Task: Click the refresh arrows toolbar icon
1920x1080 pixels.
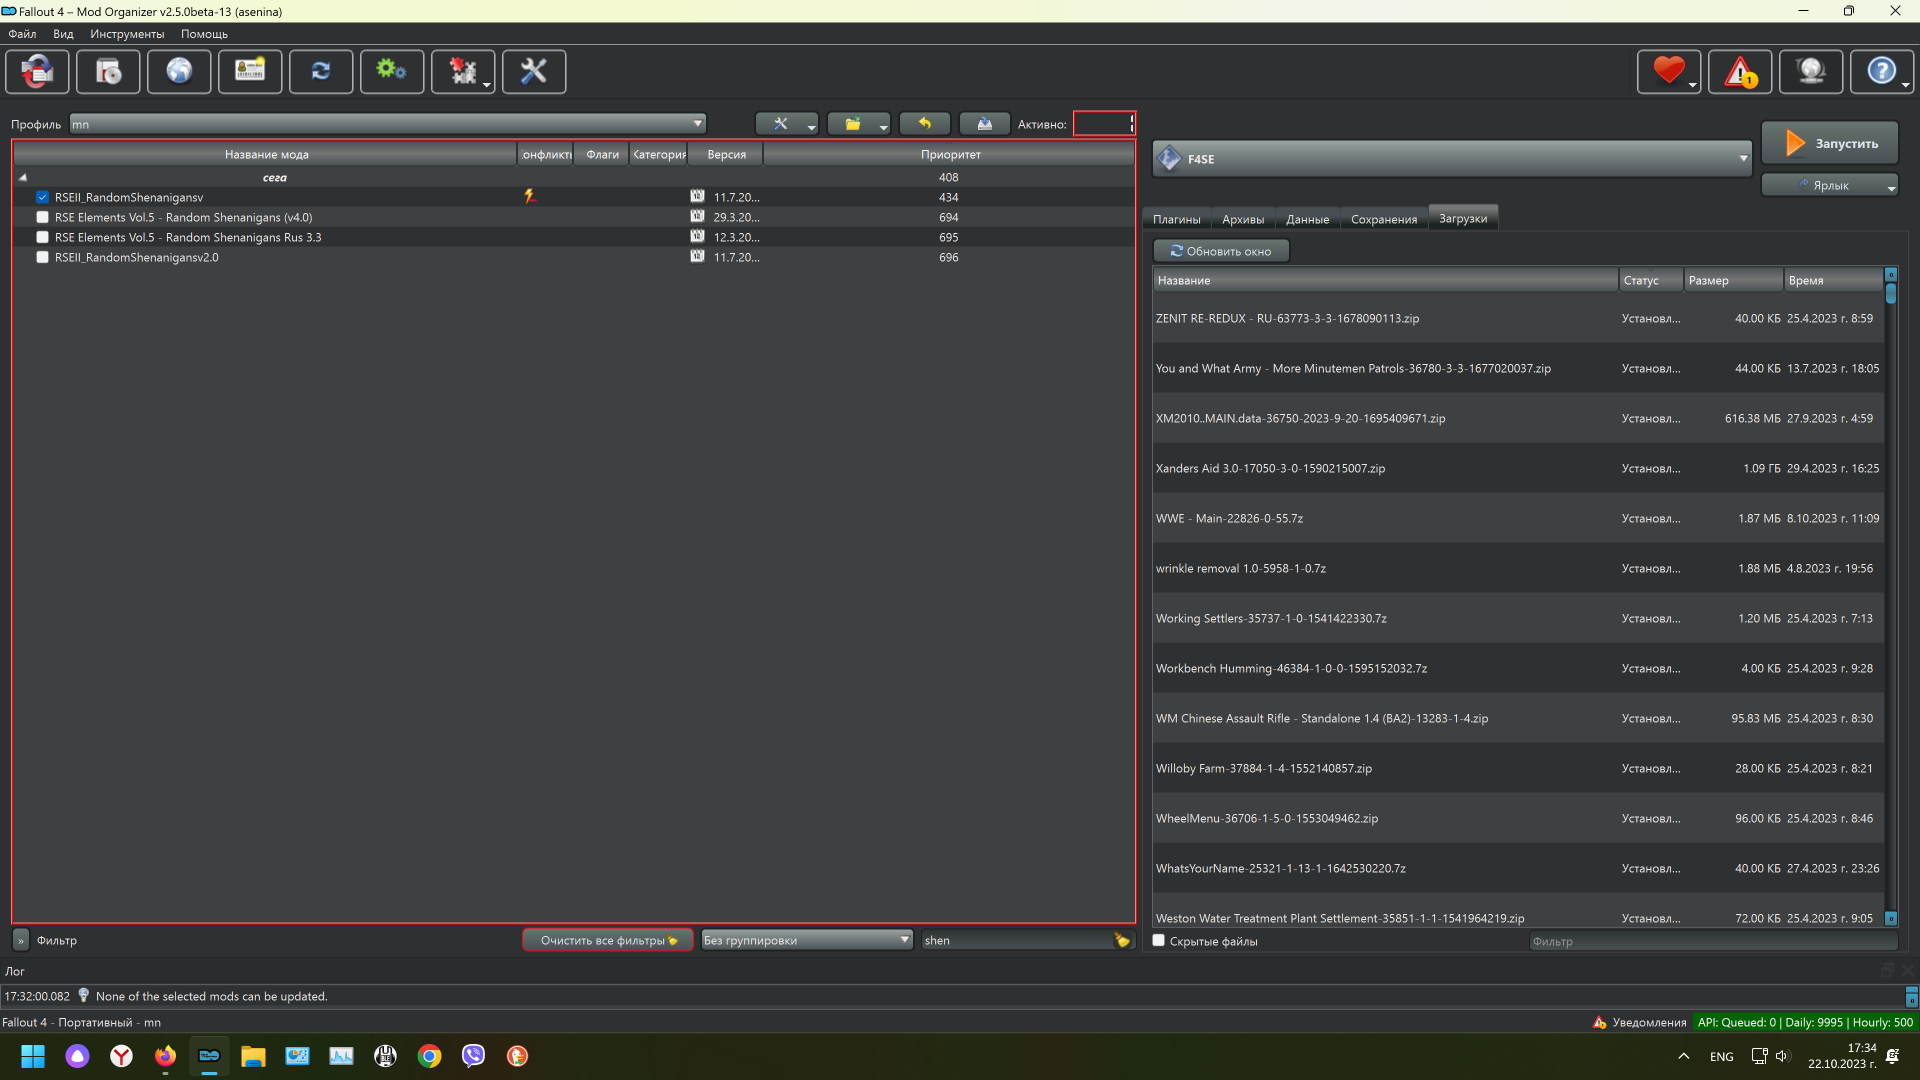Action: [321, 72]
